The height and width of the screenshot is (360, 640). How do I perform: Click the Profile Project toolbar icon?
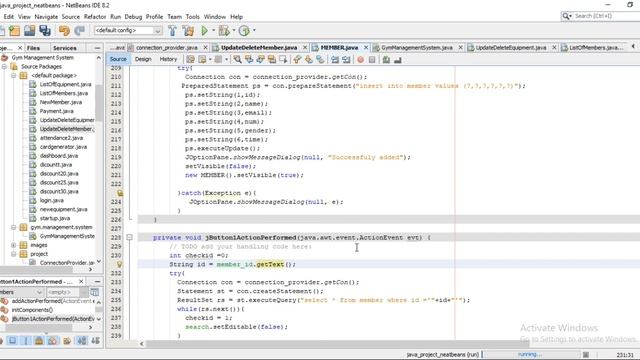tap(244, 31)
